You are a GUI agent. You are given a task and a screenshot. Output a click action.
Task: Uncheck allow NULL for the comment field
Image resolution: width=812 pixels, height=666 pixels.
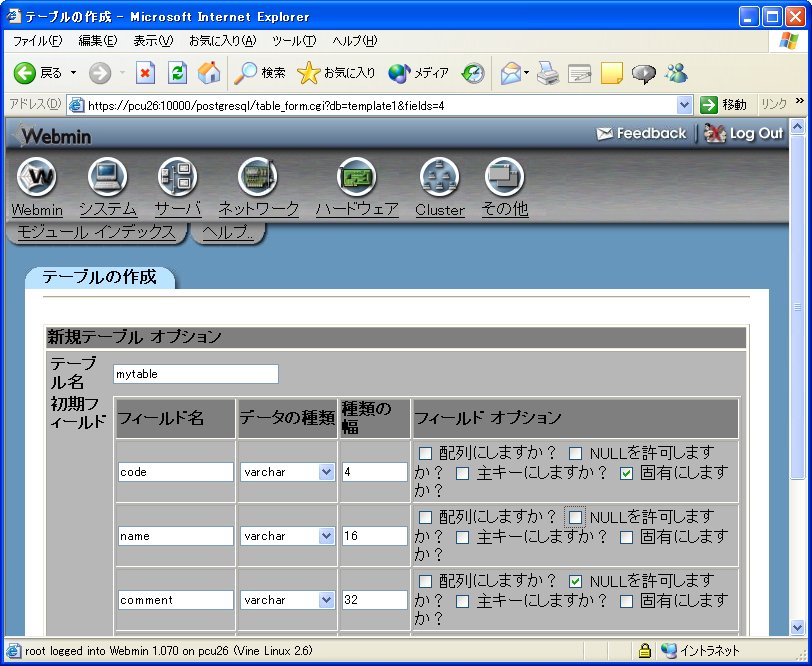click(x=575, y=581)
